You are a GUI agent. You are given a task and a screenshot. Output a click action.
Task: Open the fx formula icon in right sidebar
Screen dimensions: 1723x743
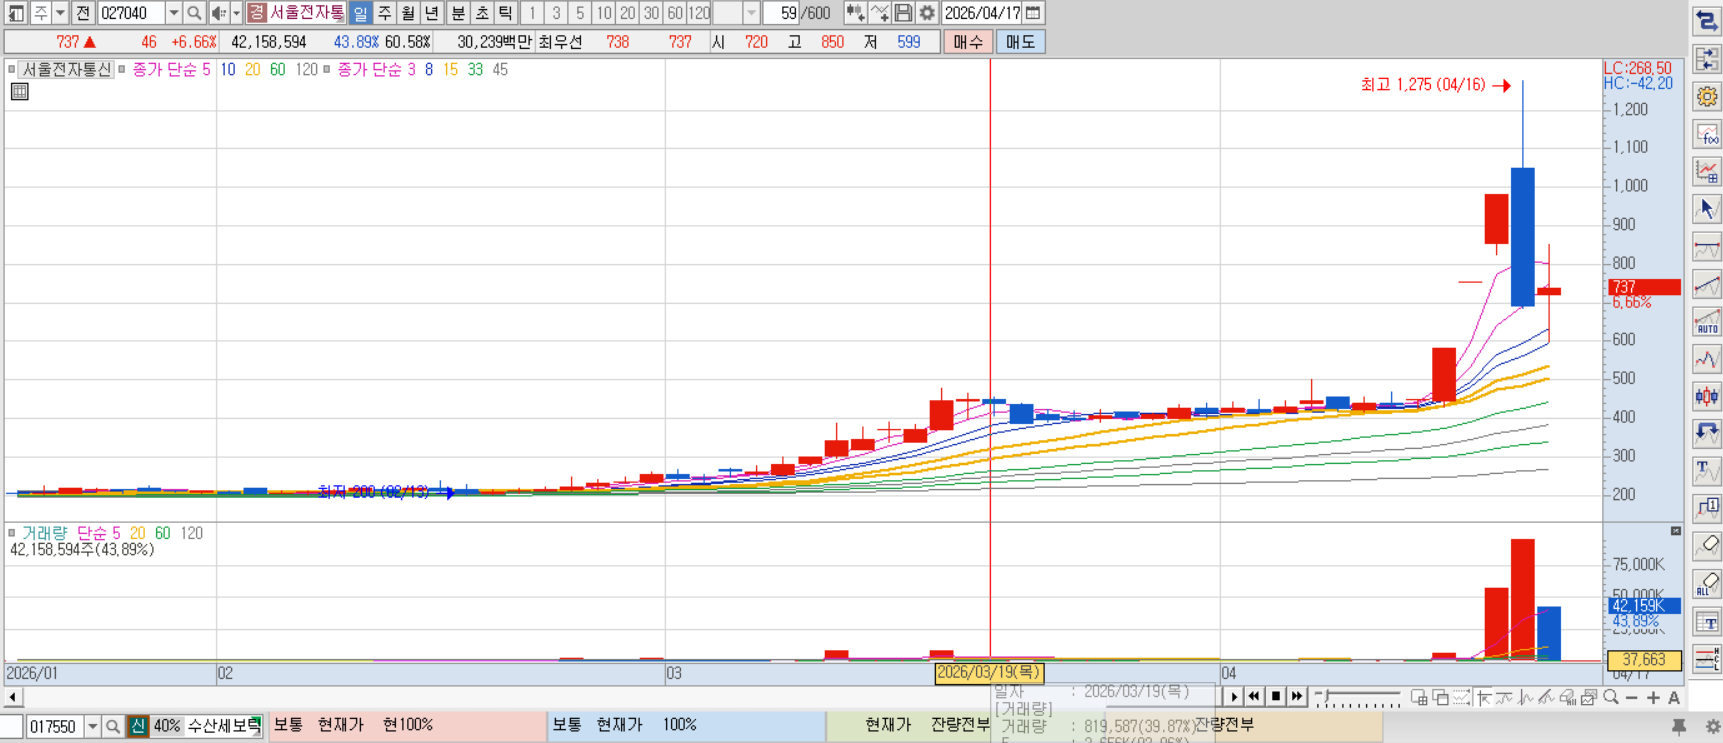coord(1707,134)
